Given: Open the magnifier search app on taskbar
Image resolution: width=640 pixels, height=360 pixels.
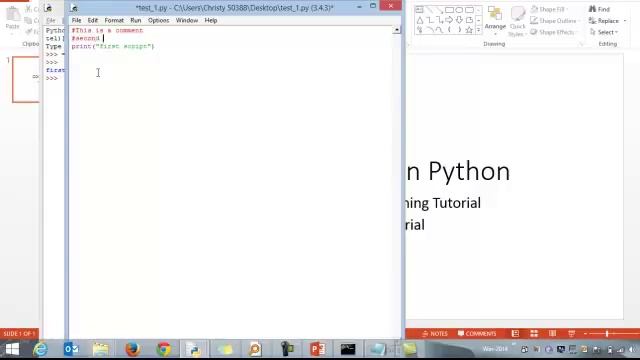Looking at the screenshot, I should pyautogui.click(x=256, y=349).
